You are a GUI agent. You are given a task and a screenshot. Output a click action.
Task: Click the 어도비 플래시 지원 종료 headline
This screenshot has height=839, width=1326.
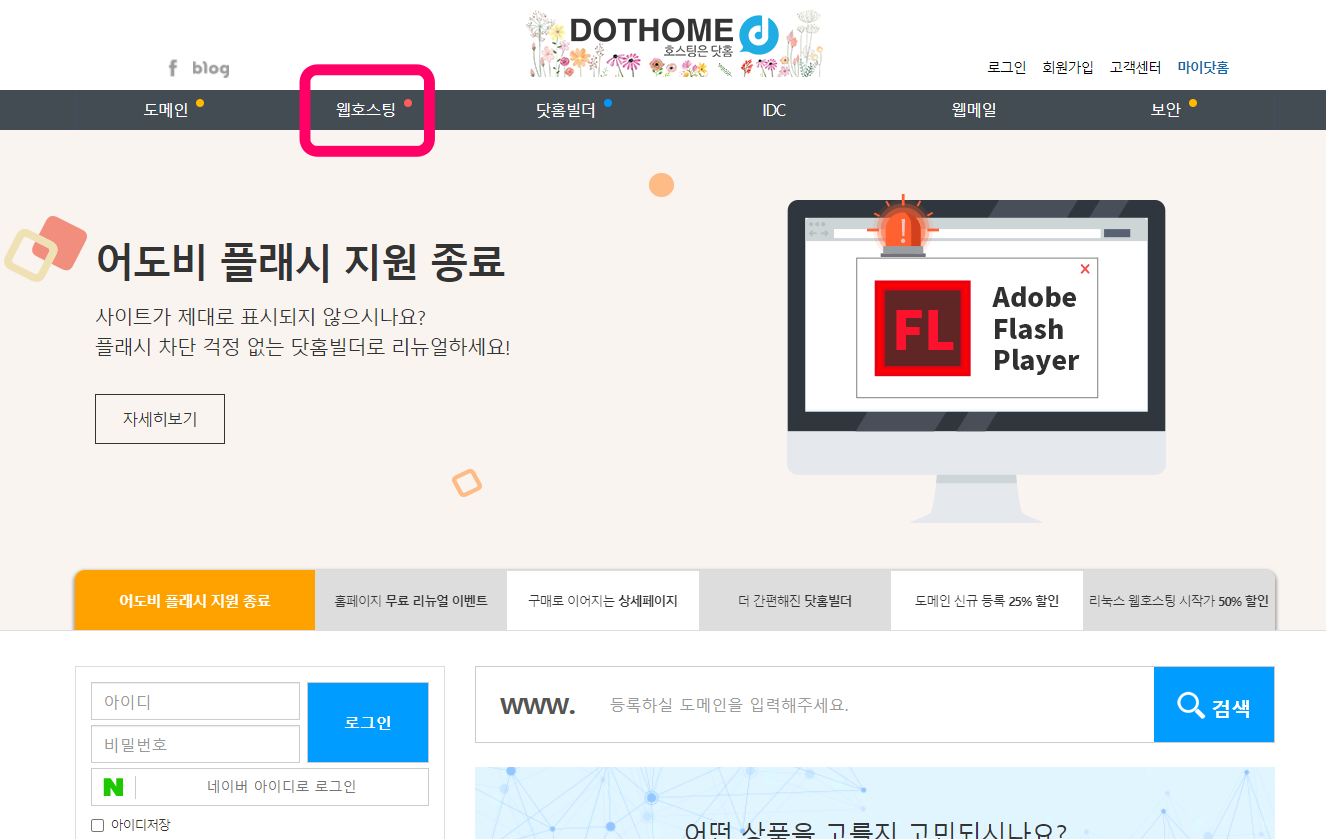[x=301, y=262]
